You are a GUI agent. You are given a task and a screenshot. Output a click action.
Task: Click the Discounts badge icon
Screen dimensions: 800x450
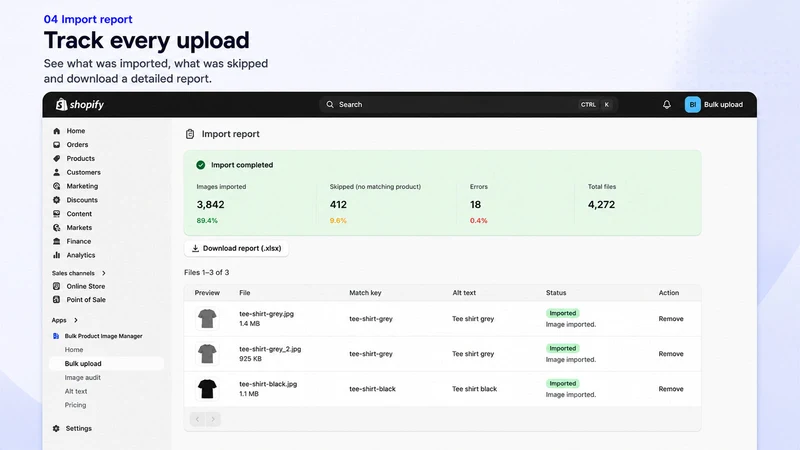(57, 200)
